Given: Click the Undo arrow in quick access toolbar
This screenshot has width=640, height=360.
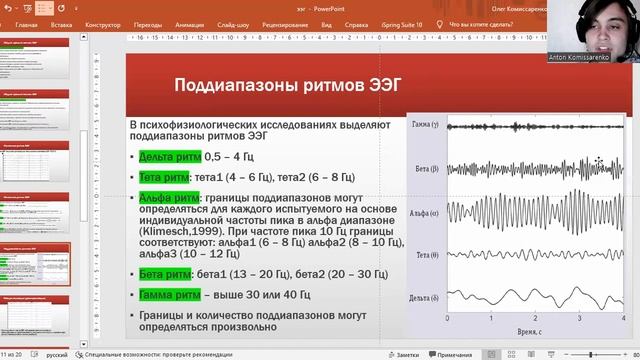Looking at the screenshot, I should click(x=7, y=8).
